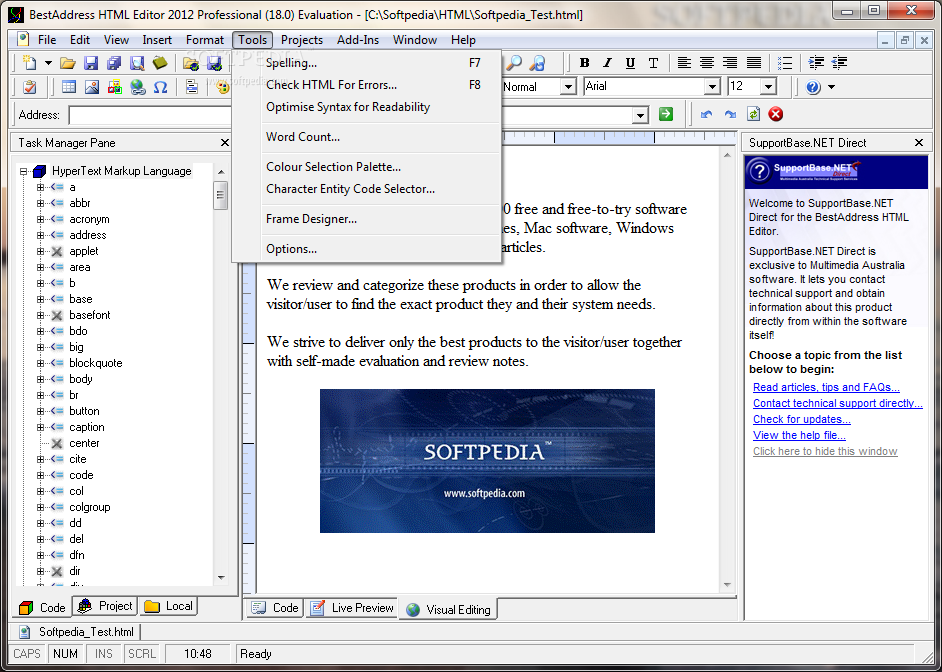Align text right
The height and width of the screenshot is (672, 942).
click(730, 62)
